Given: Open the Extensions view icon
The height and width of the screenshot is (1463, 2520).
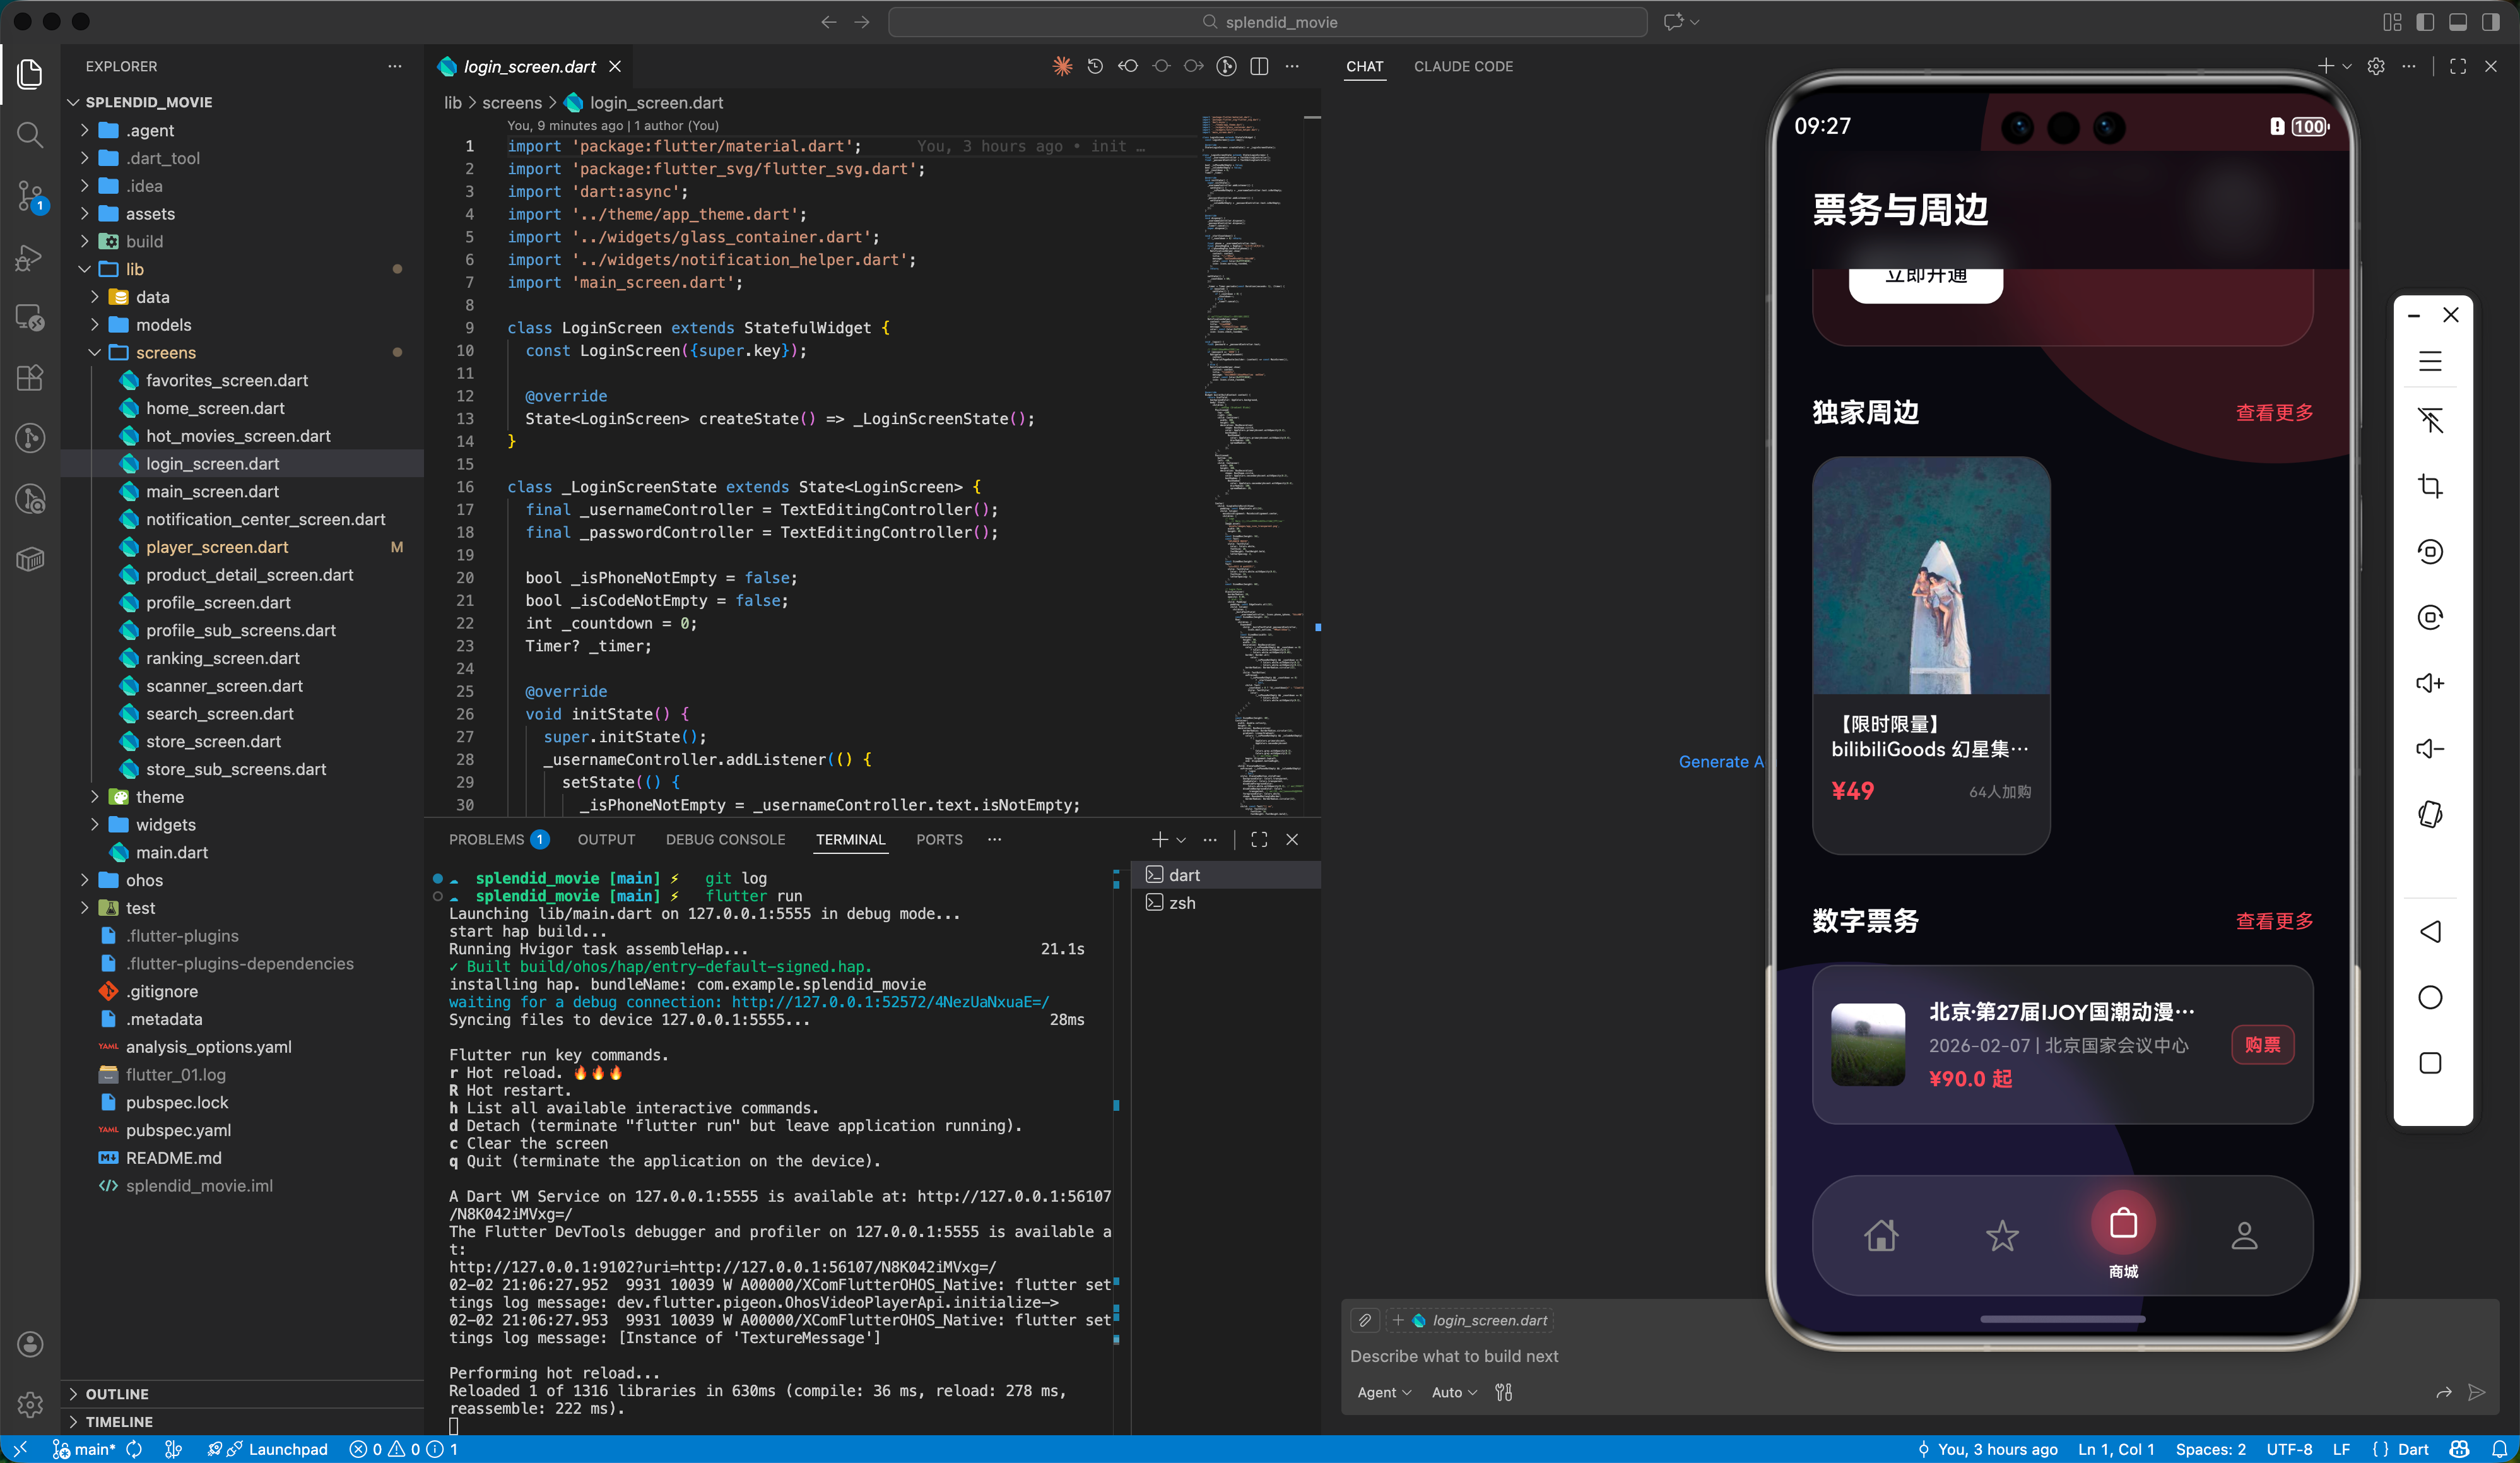Looking at the screenshot, I should point(30,377).
